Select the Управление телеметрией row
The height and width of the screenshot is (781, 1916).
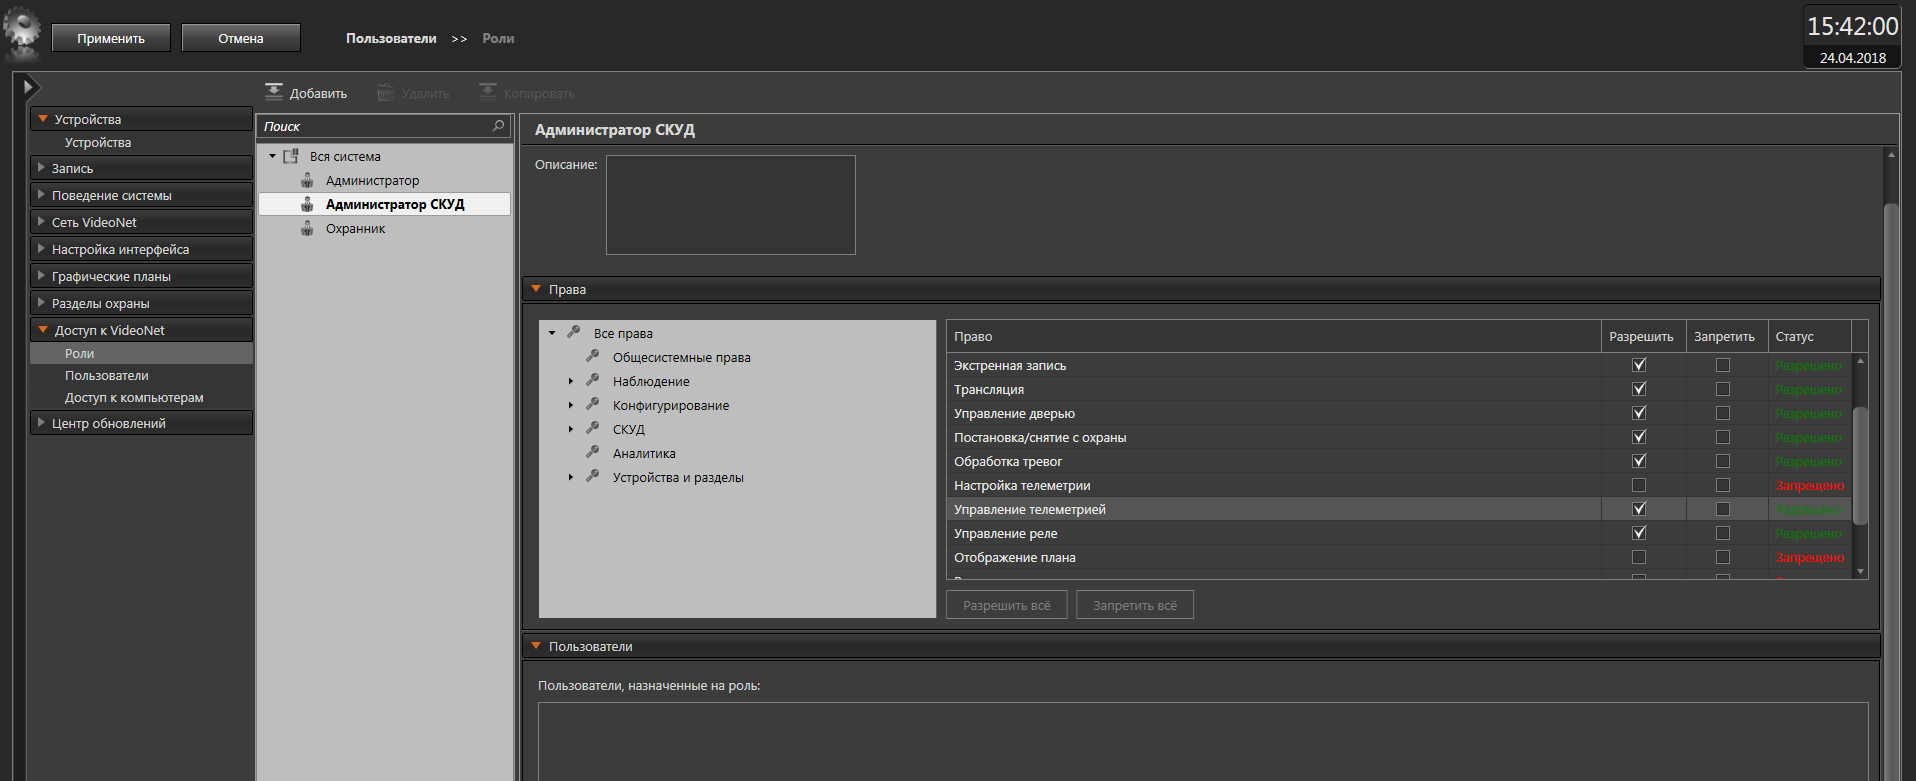[1399, 509]
